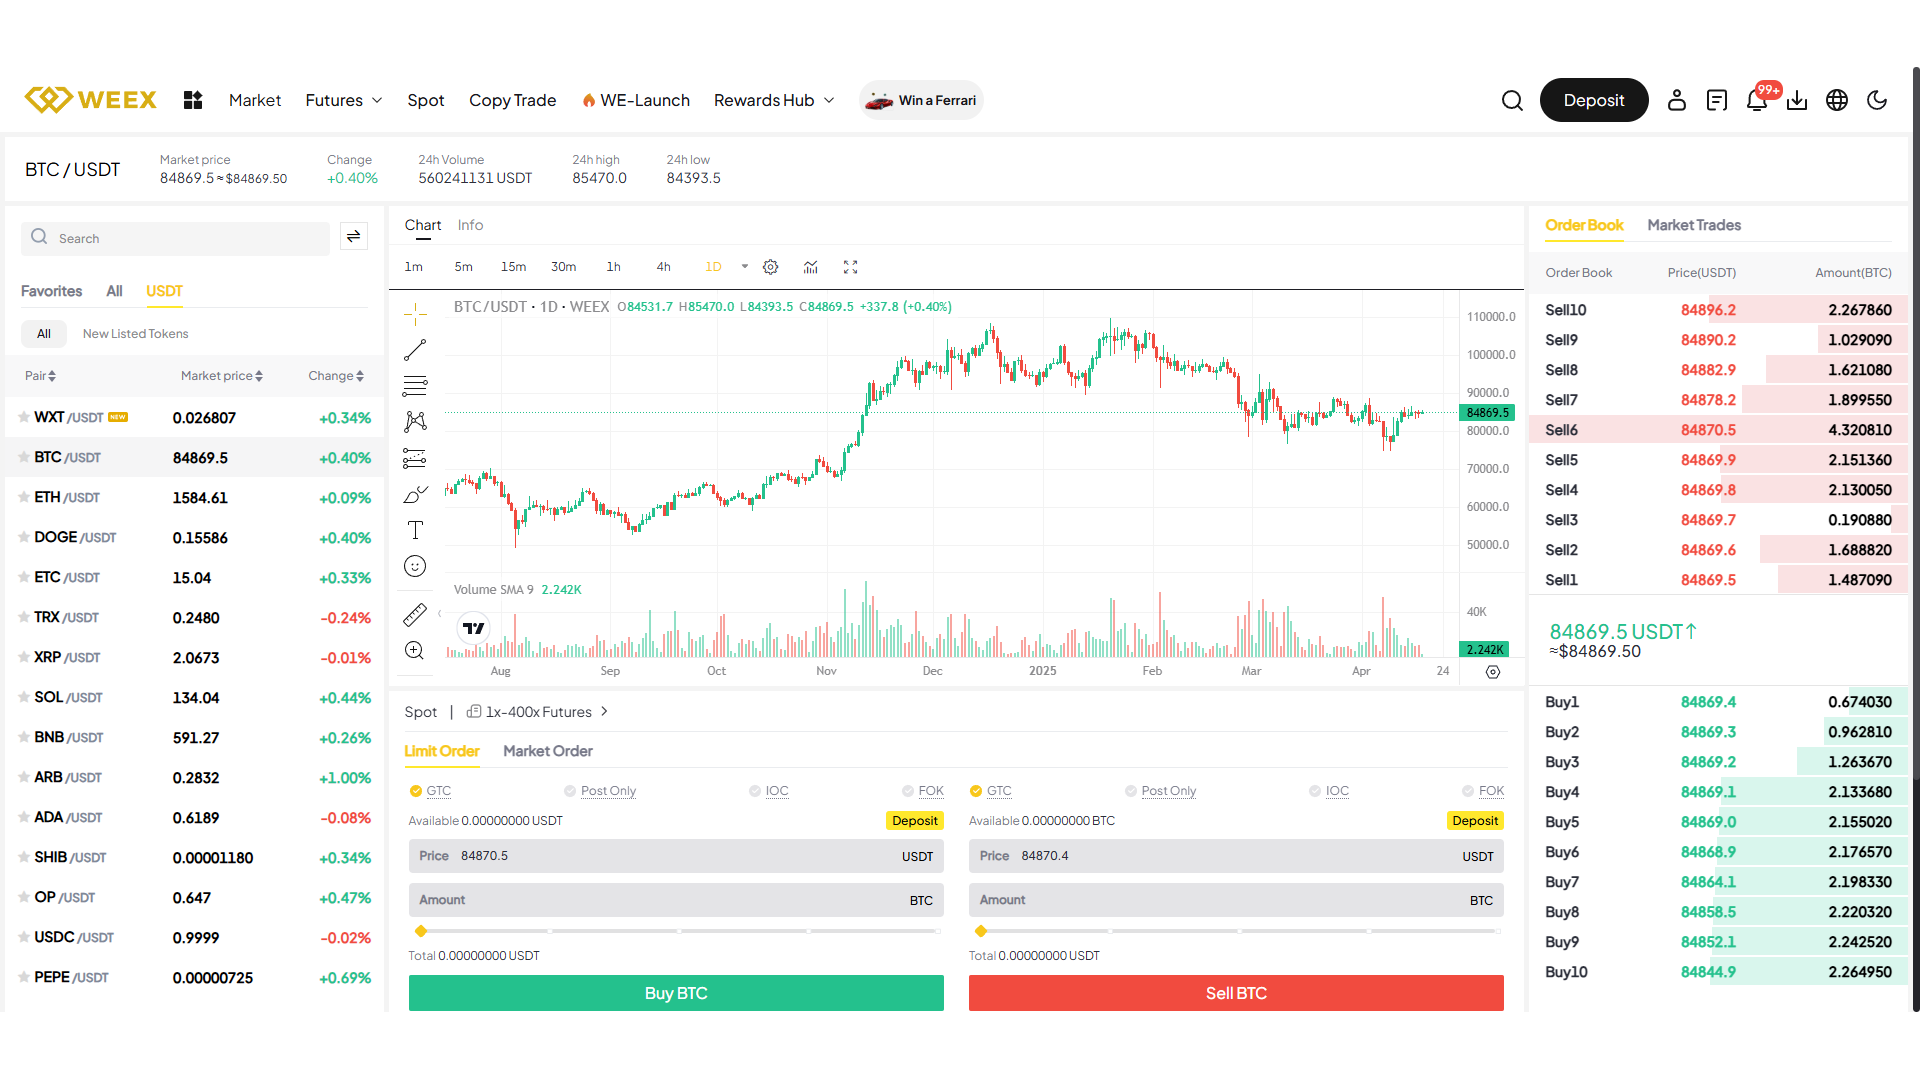Sort list by Change column
The image size is (1920, 1080).
tap(336, 376)
